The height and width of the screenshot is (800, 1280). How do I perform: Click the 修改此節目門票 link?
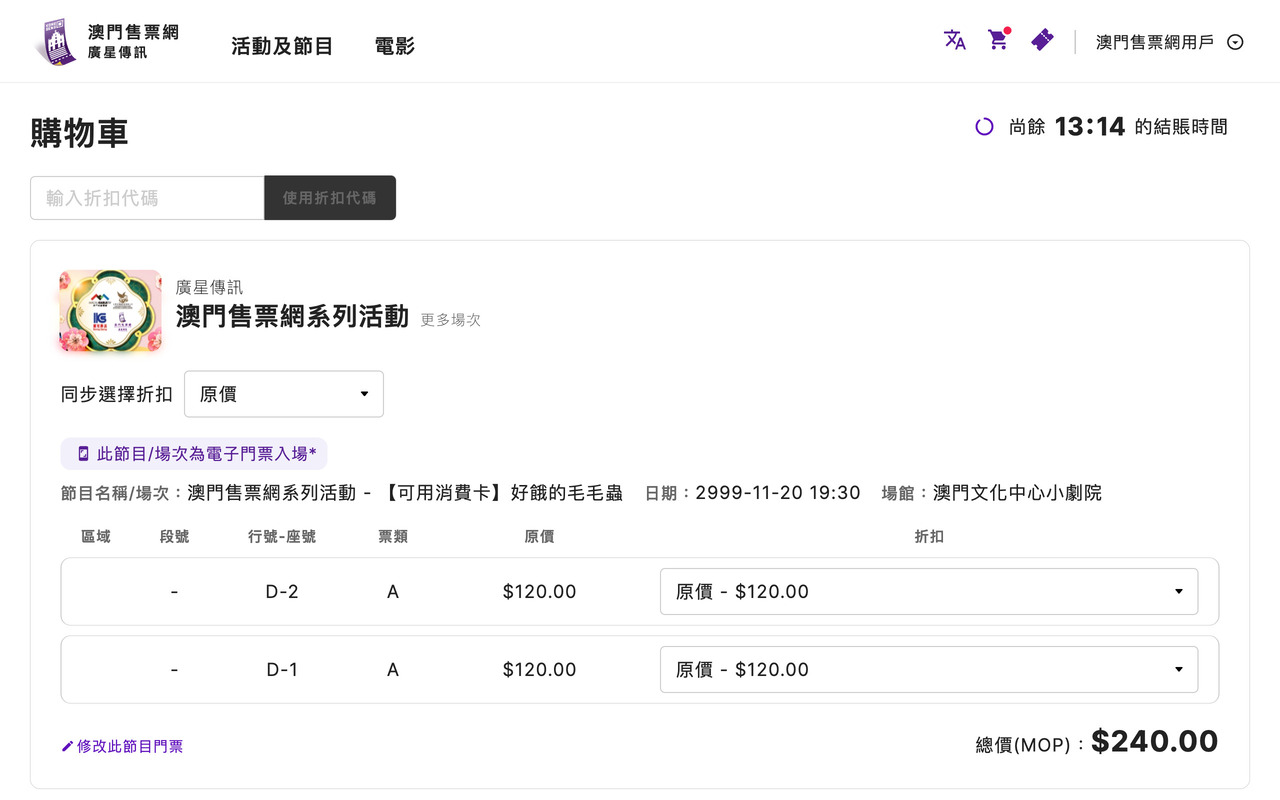[130, 746]
